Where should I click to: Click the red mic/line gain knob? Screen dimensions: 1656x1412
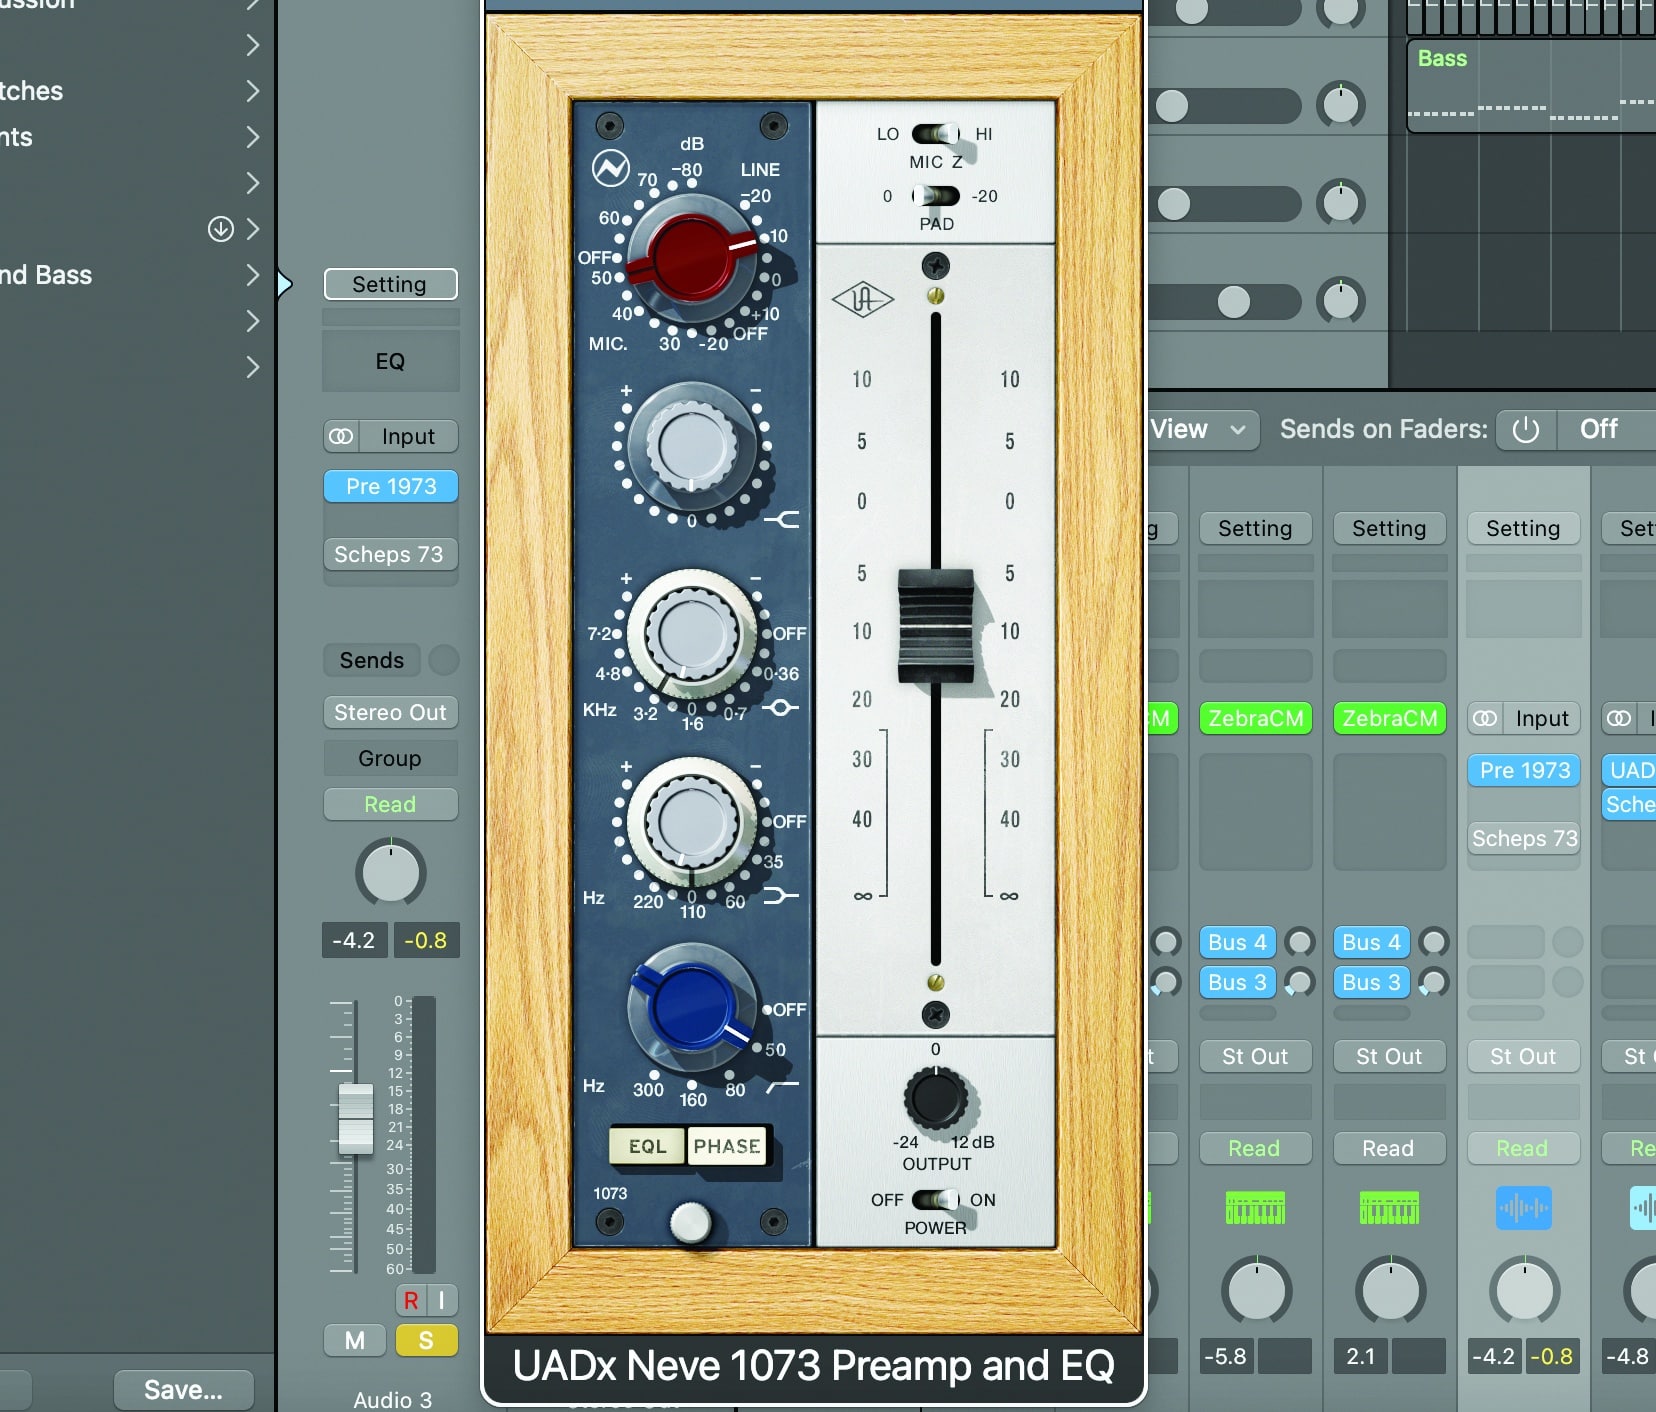coord(691,257)
